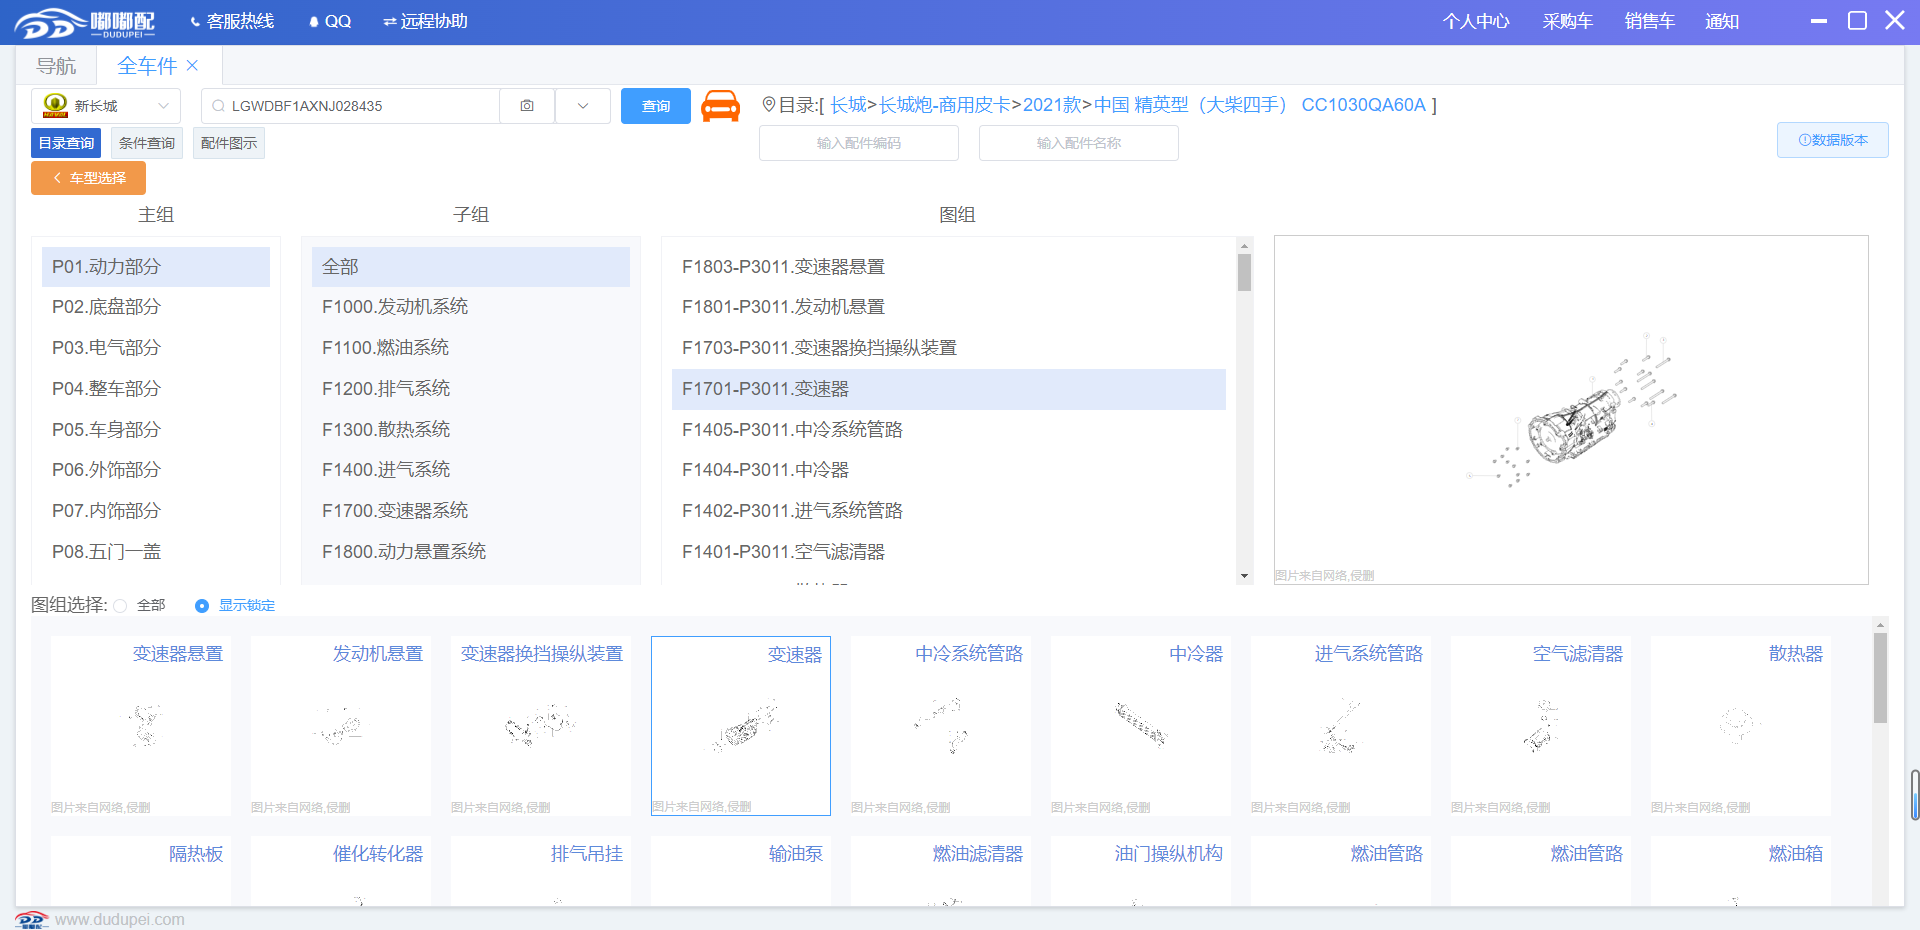Screen dimensions: 1920x930
Task: Select the 目录查询 mode
Action: (66, 143)
